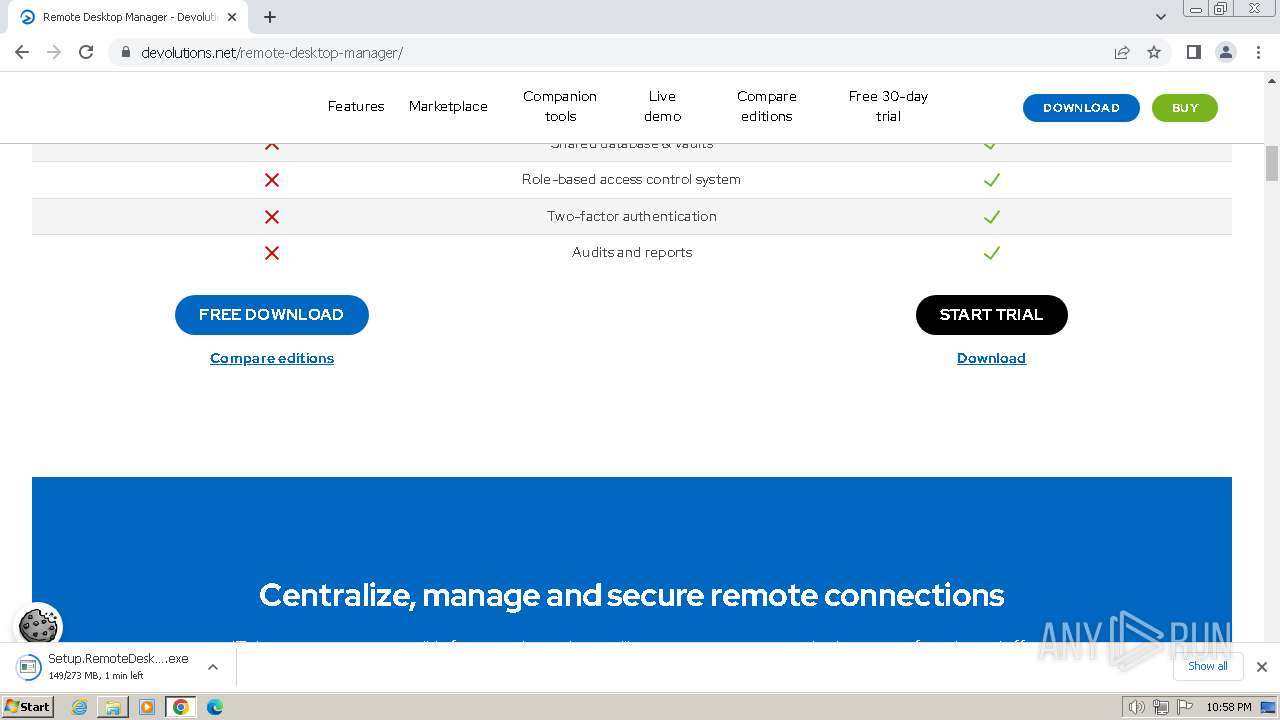Click the share page icon
This screenshot has height=720, width=1280.
coord(1122,52)
